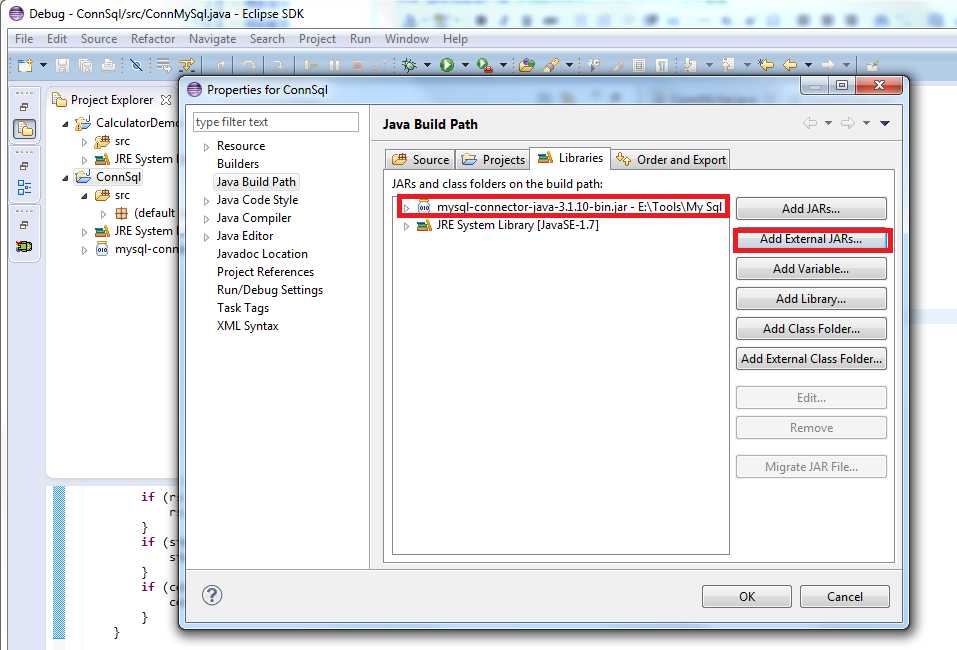This screenshot has height=650, width=957.
Task: Select Java Compiler in properties tree
Action: pos(253,218)
